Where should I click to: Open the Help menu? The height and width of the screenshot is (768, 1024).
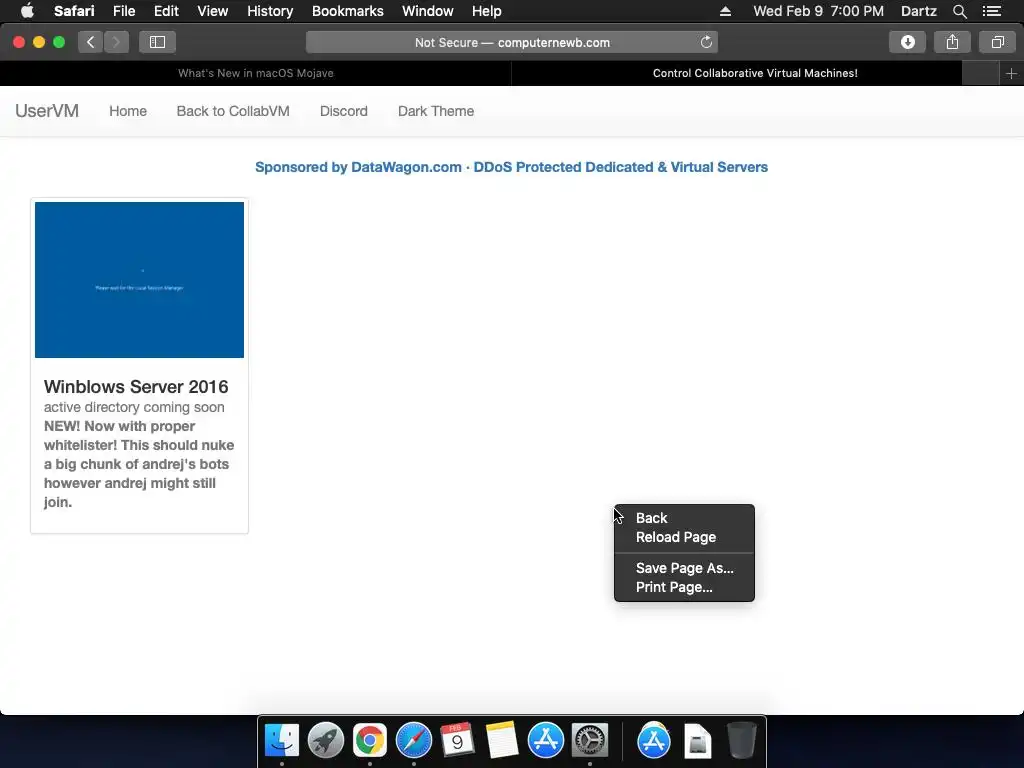(x=487, y=11)
